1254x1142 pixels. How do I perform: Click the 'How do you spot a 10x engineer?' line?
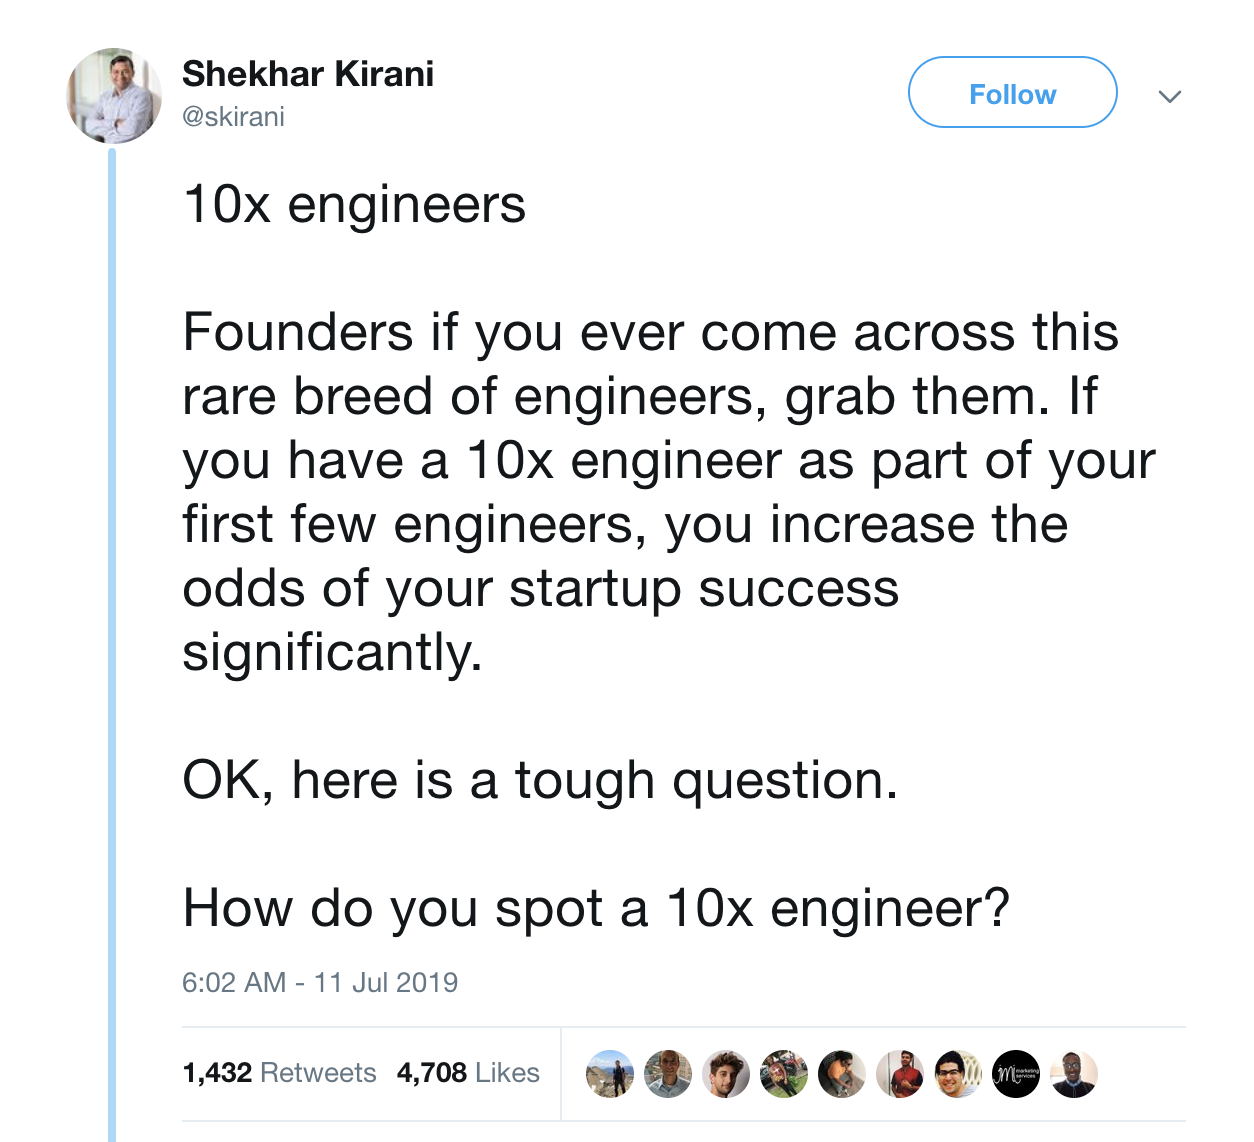596,910
